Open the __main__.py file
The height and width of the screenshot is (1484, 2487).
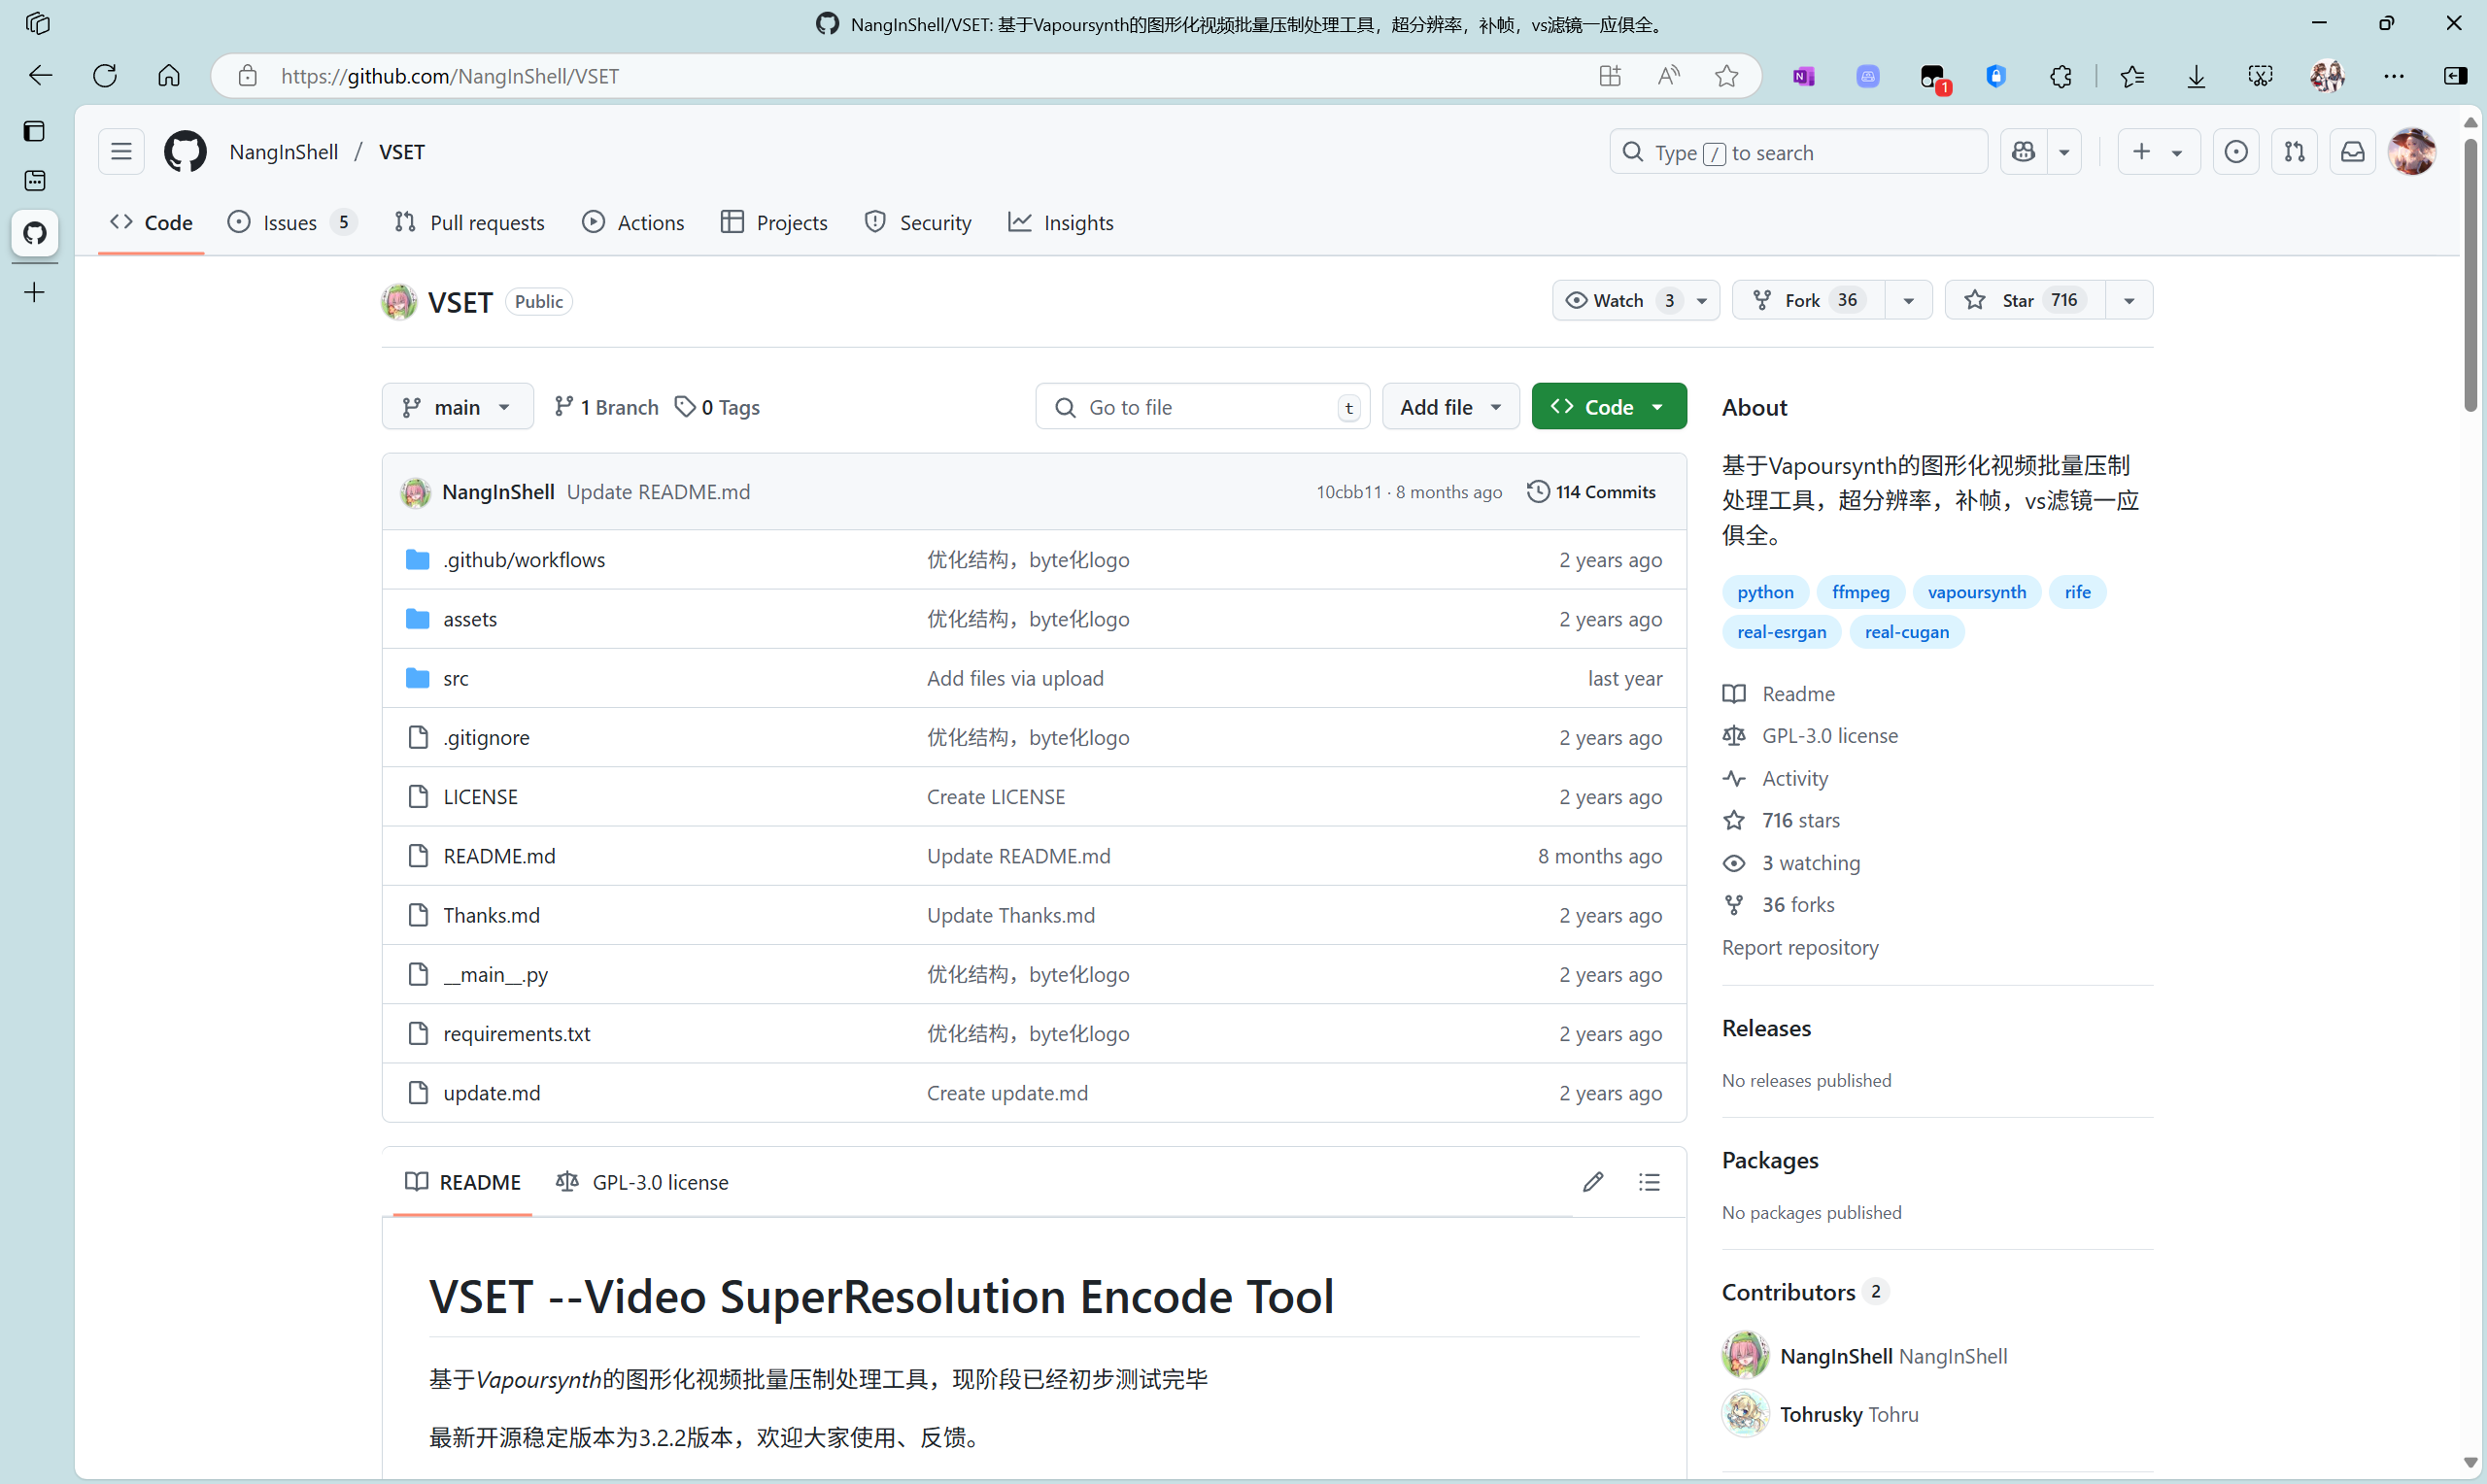(495, 975)
